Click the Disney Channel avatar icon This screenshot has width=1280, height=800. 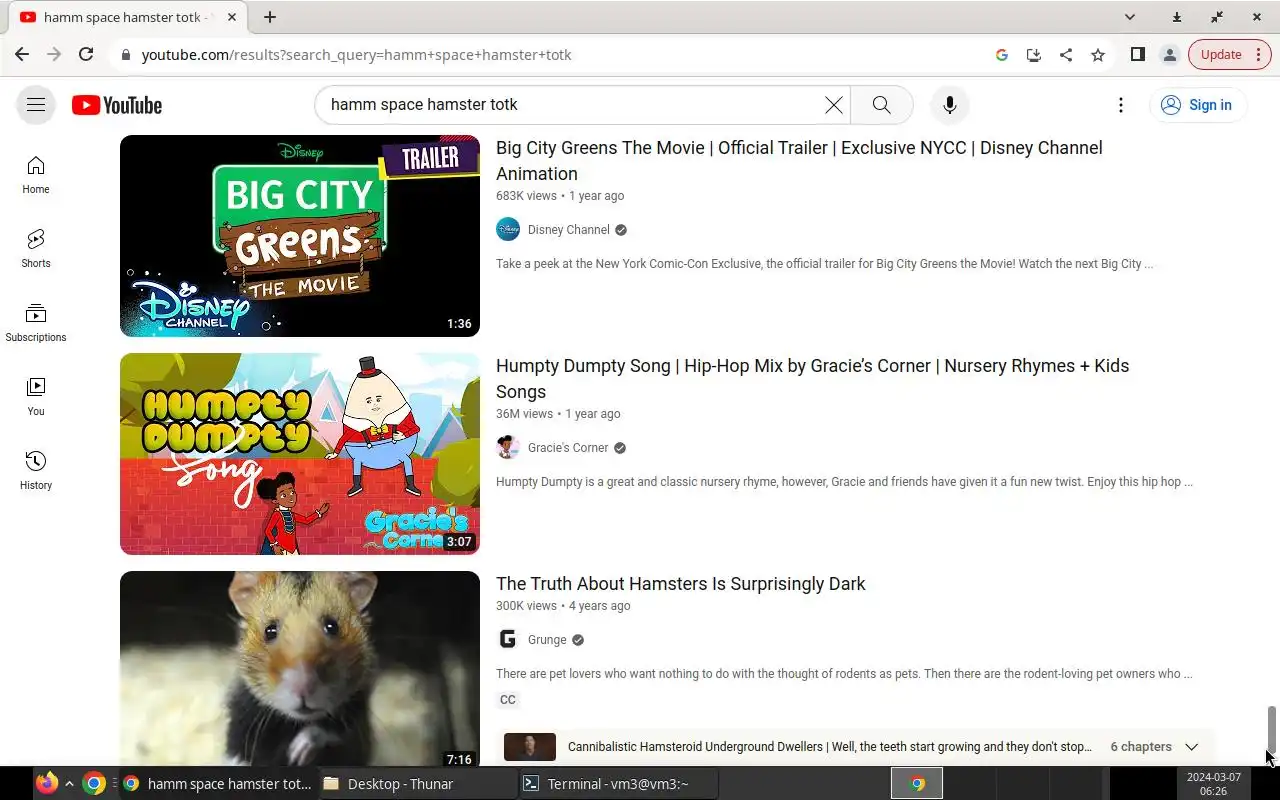[x=508, y=230]
